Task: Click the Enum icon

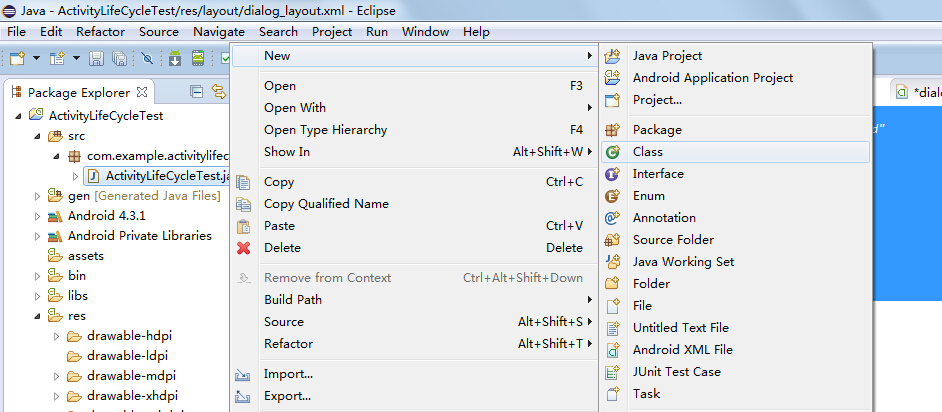Action: pyautogui.click(x=612, y=196)
